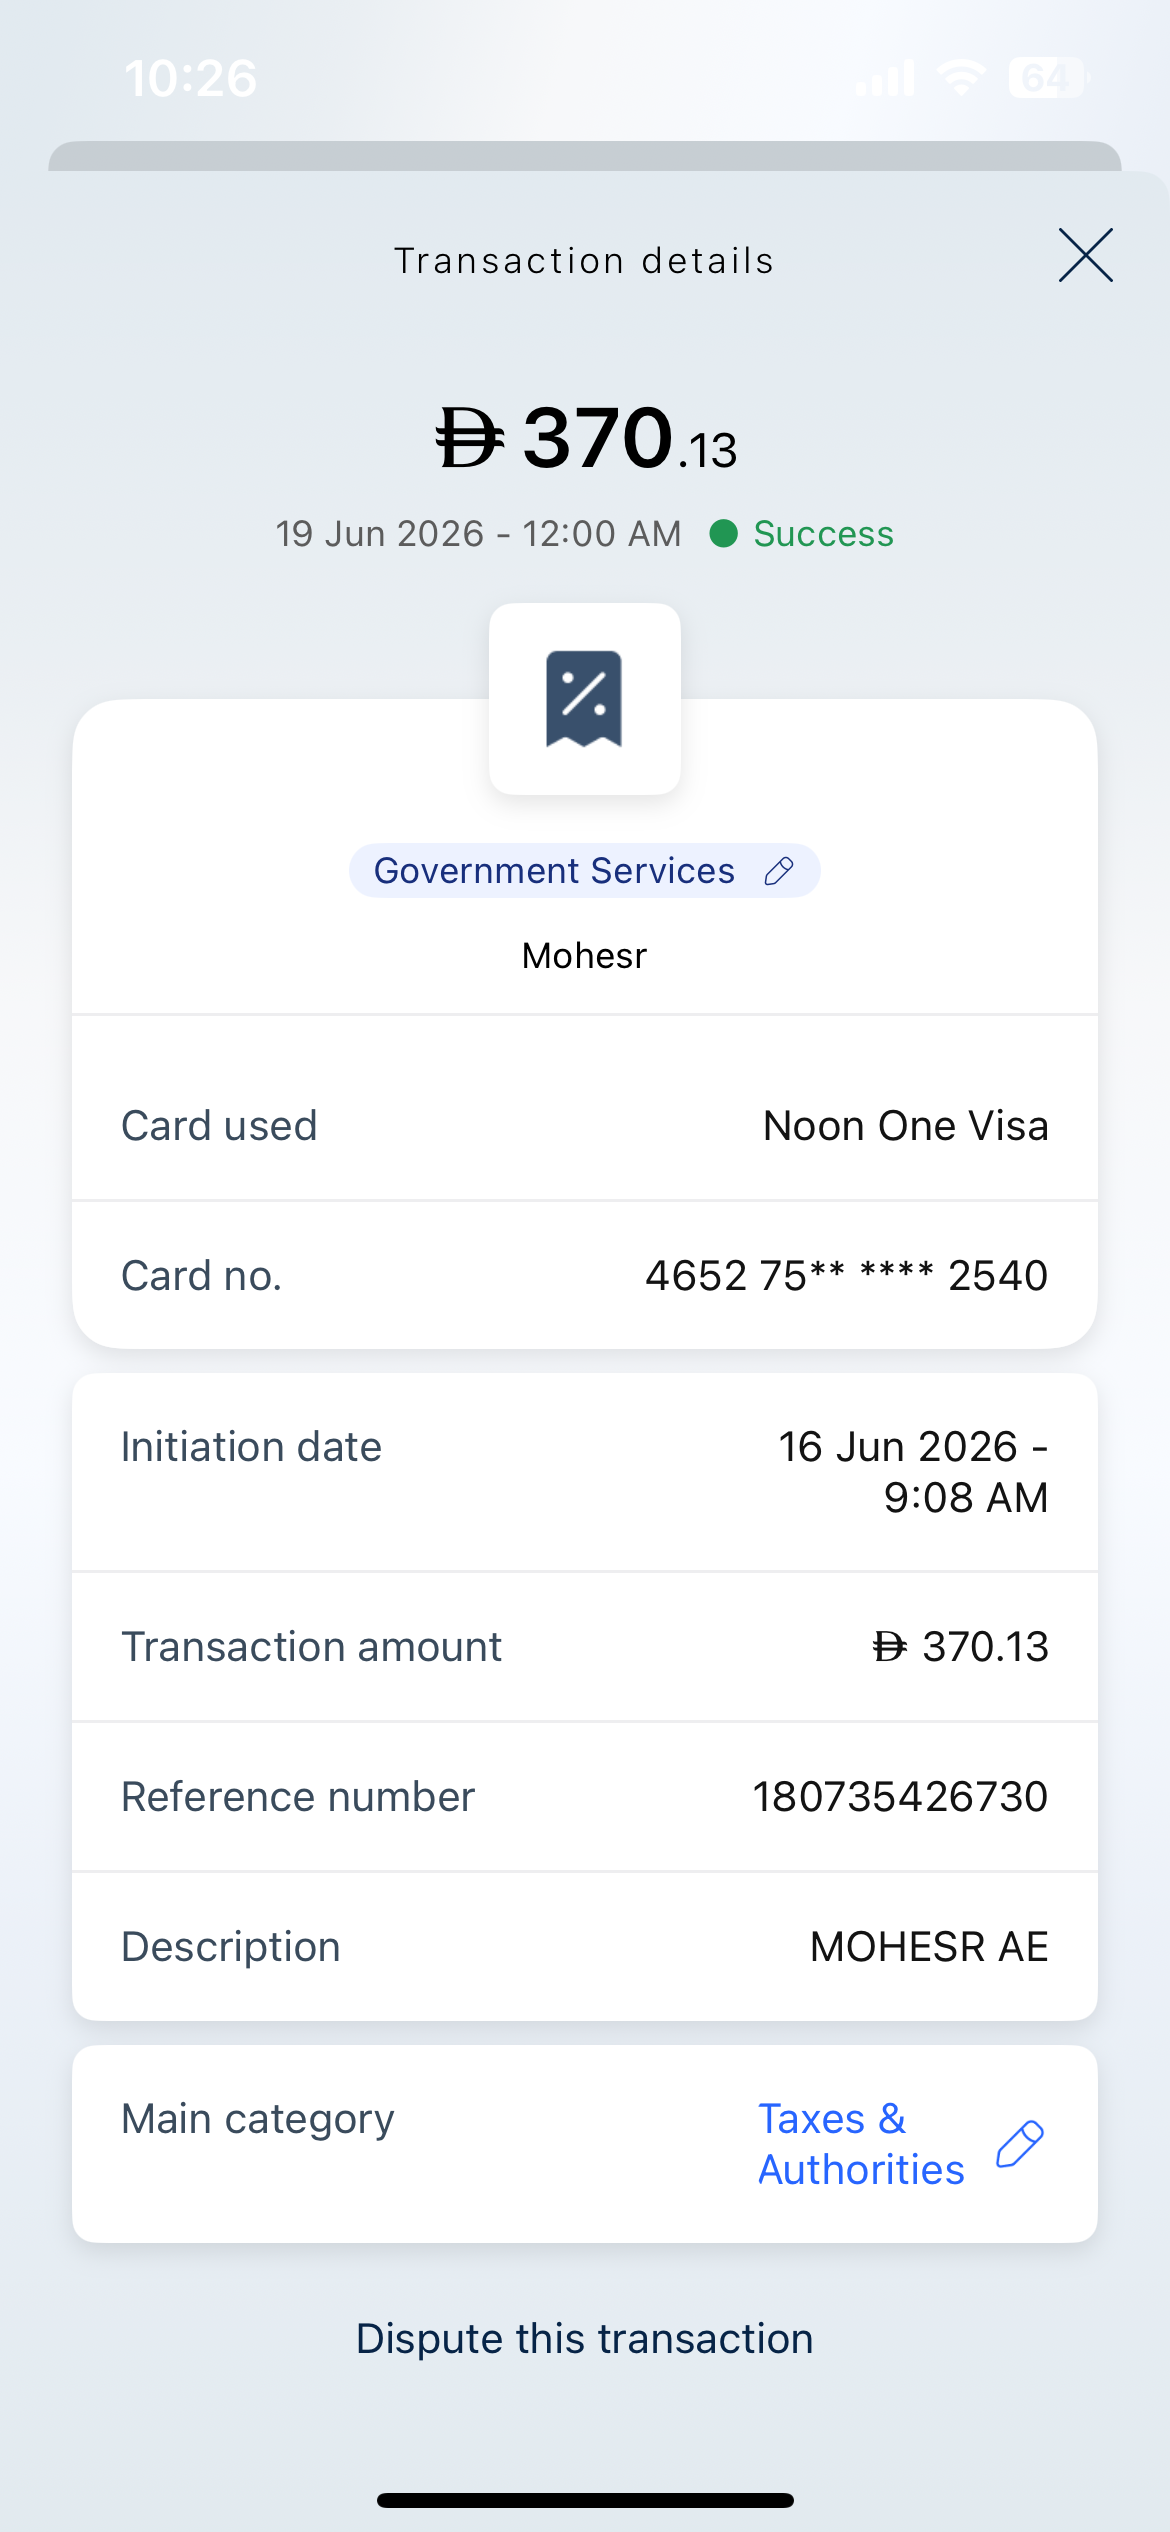The image size is (1170, 2532).
Task: Tap the Wi-Fi status icon
Action: [x=961, y=78]
